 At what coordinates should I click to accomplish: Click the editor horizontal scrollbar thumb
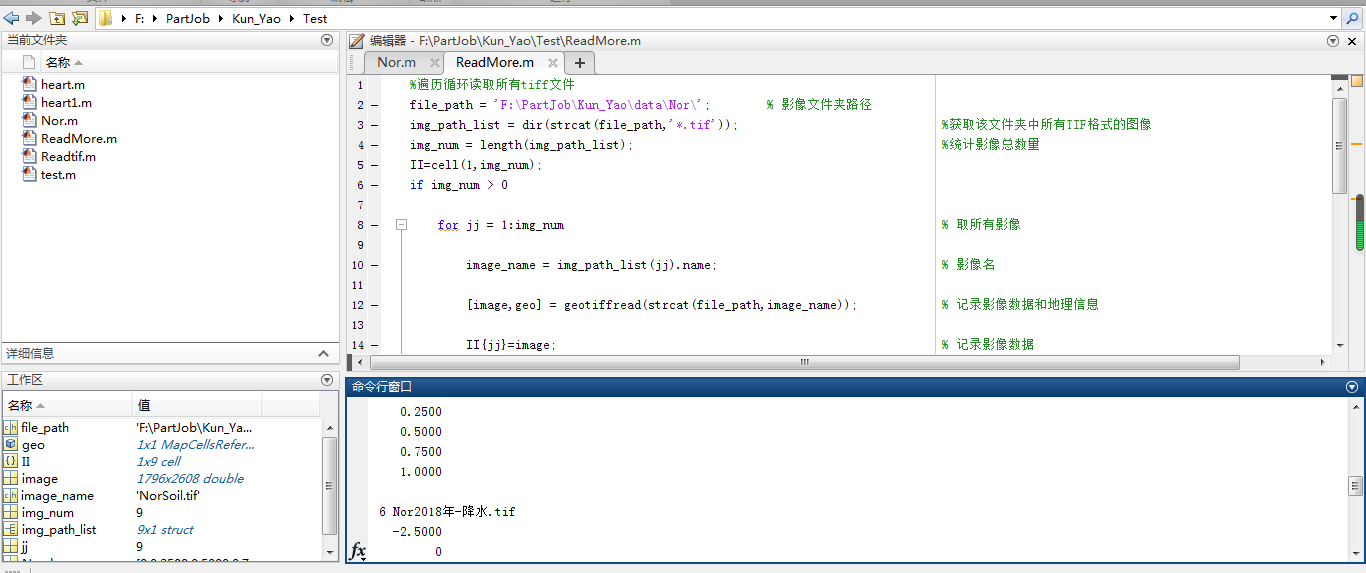[x=804, y=362]
